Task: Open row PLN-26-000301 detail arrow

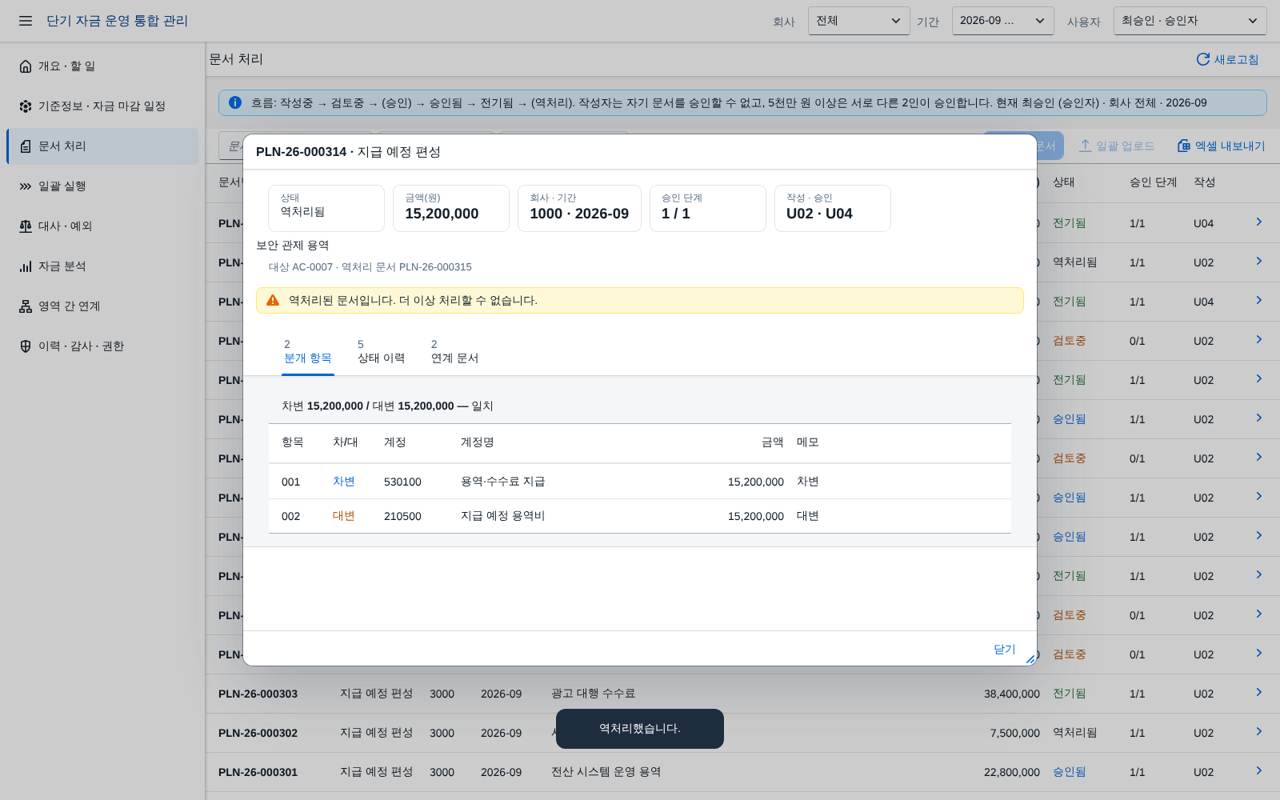Action: point(1259,771)
